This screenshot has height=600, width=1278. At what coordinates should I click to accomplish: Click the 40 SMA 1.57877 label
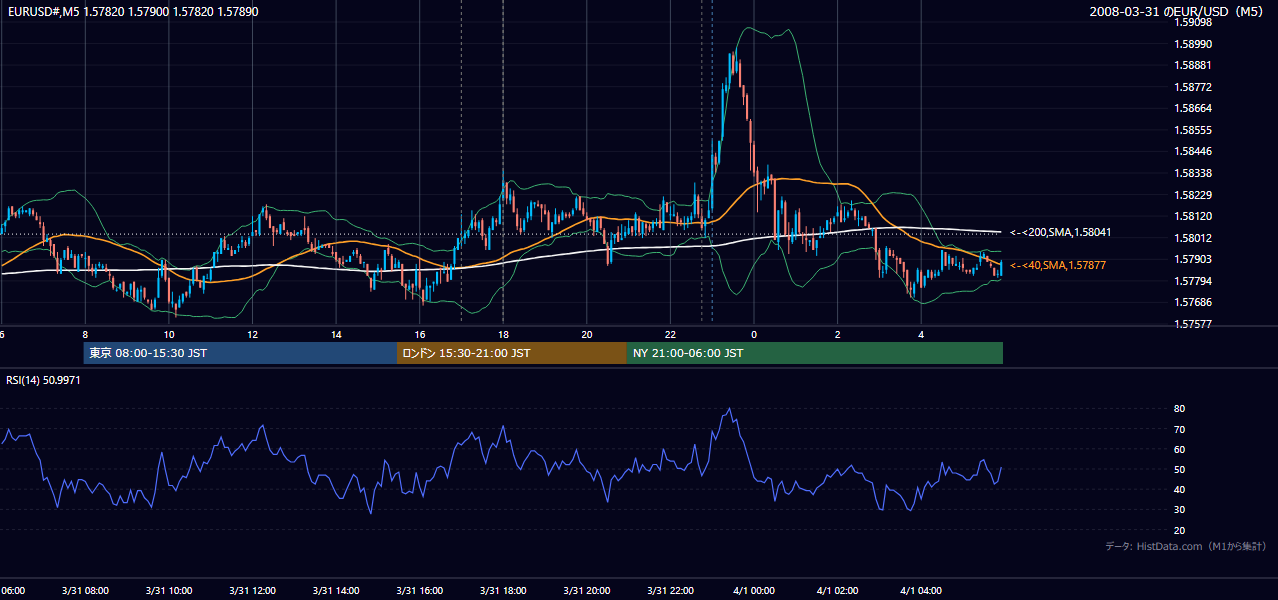click(1057, 265)
